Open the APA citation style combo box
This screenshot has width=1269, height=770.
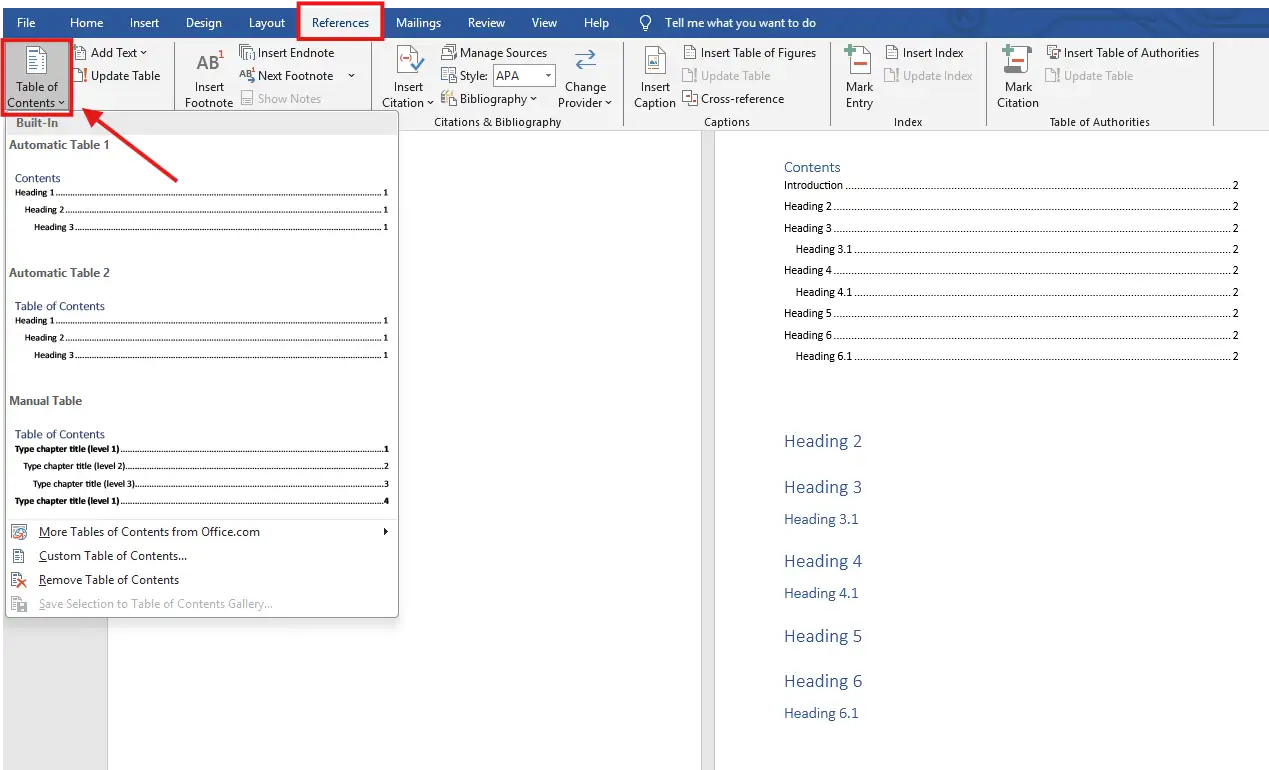[x=524, y=75]
